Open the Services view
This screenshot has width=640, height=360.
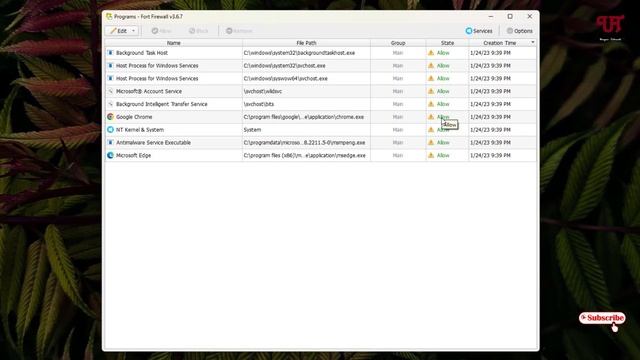click(x=479, y=31)
